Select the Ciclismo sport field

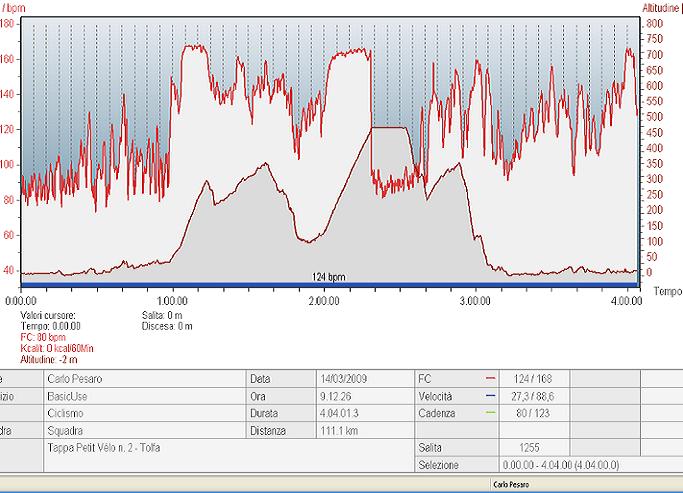click(x=144, y=413)
